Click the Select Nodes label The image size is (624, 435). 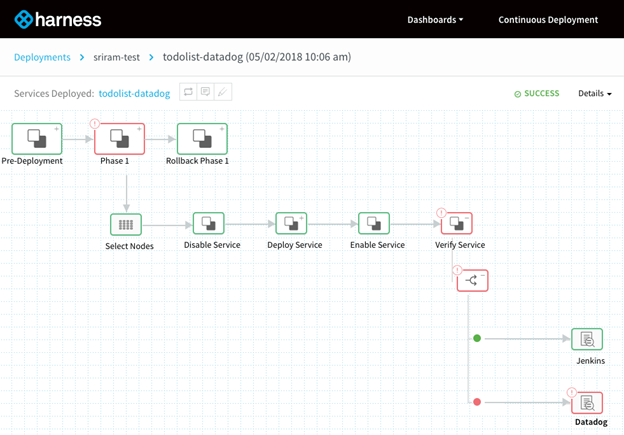(x=129, y=246)
